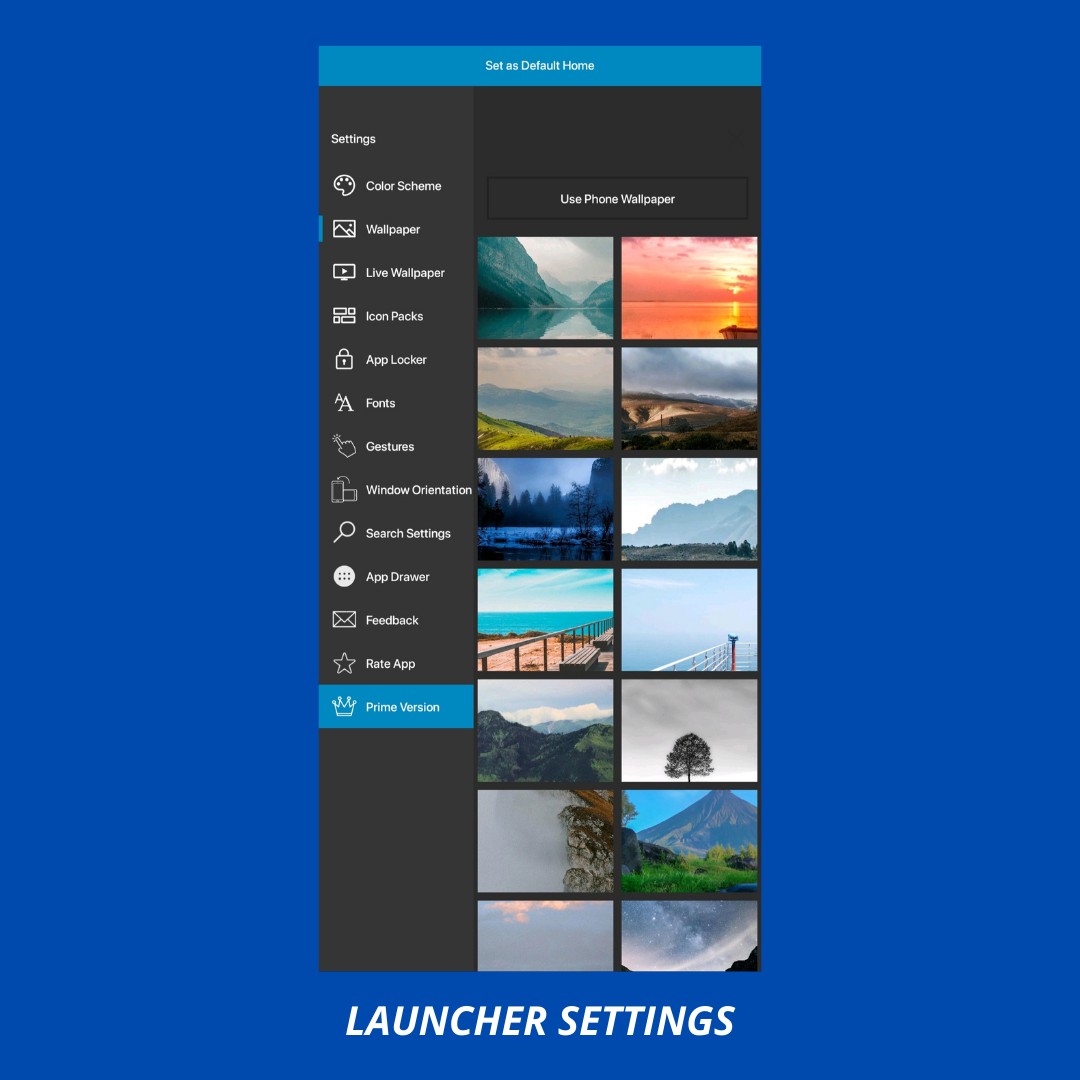Open Feedback envelope icon

pyautogui.click(x=344, y=620)
